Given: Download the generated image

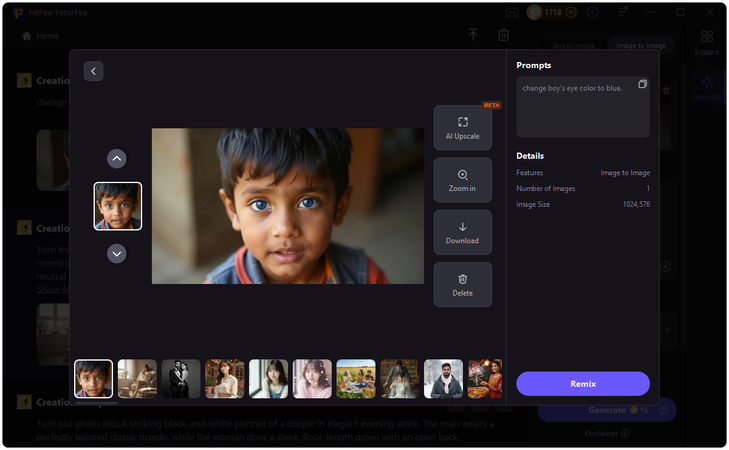Looking at the screenshot, I should tap(462, 232).
